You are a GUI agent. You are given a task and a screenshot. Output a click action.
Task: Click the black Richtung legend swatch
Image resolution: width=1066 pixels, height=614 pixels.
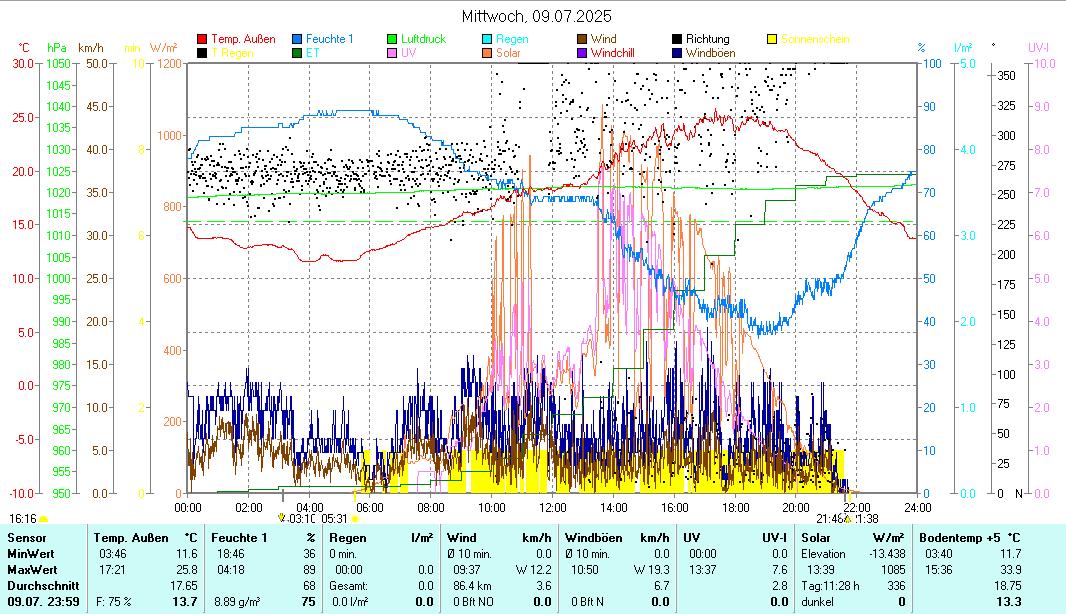coord(677,39)
